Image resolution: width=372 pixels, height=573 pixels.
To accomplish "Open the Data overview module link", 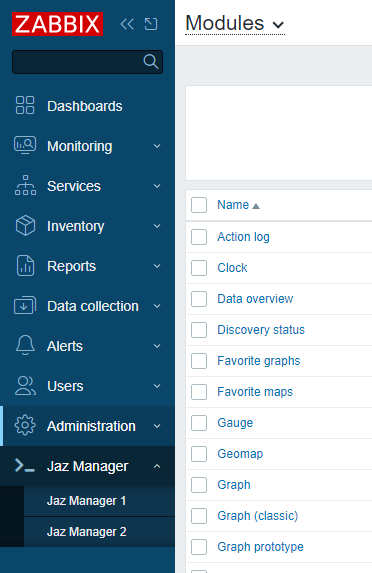I will pyautogui.click(x=255, y=299).
